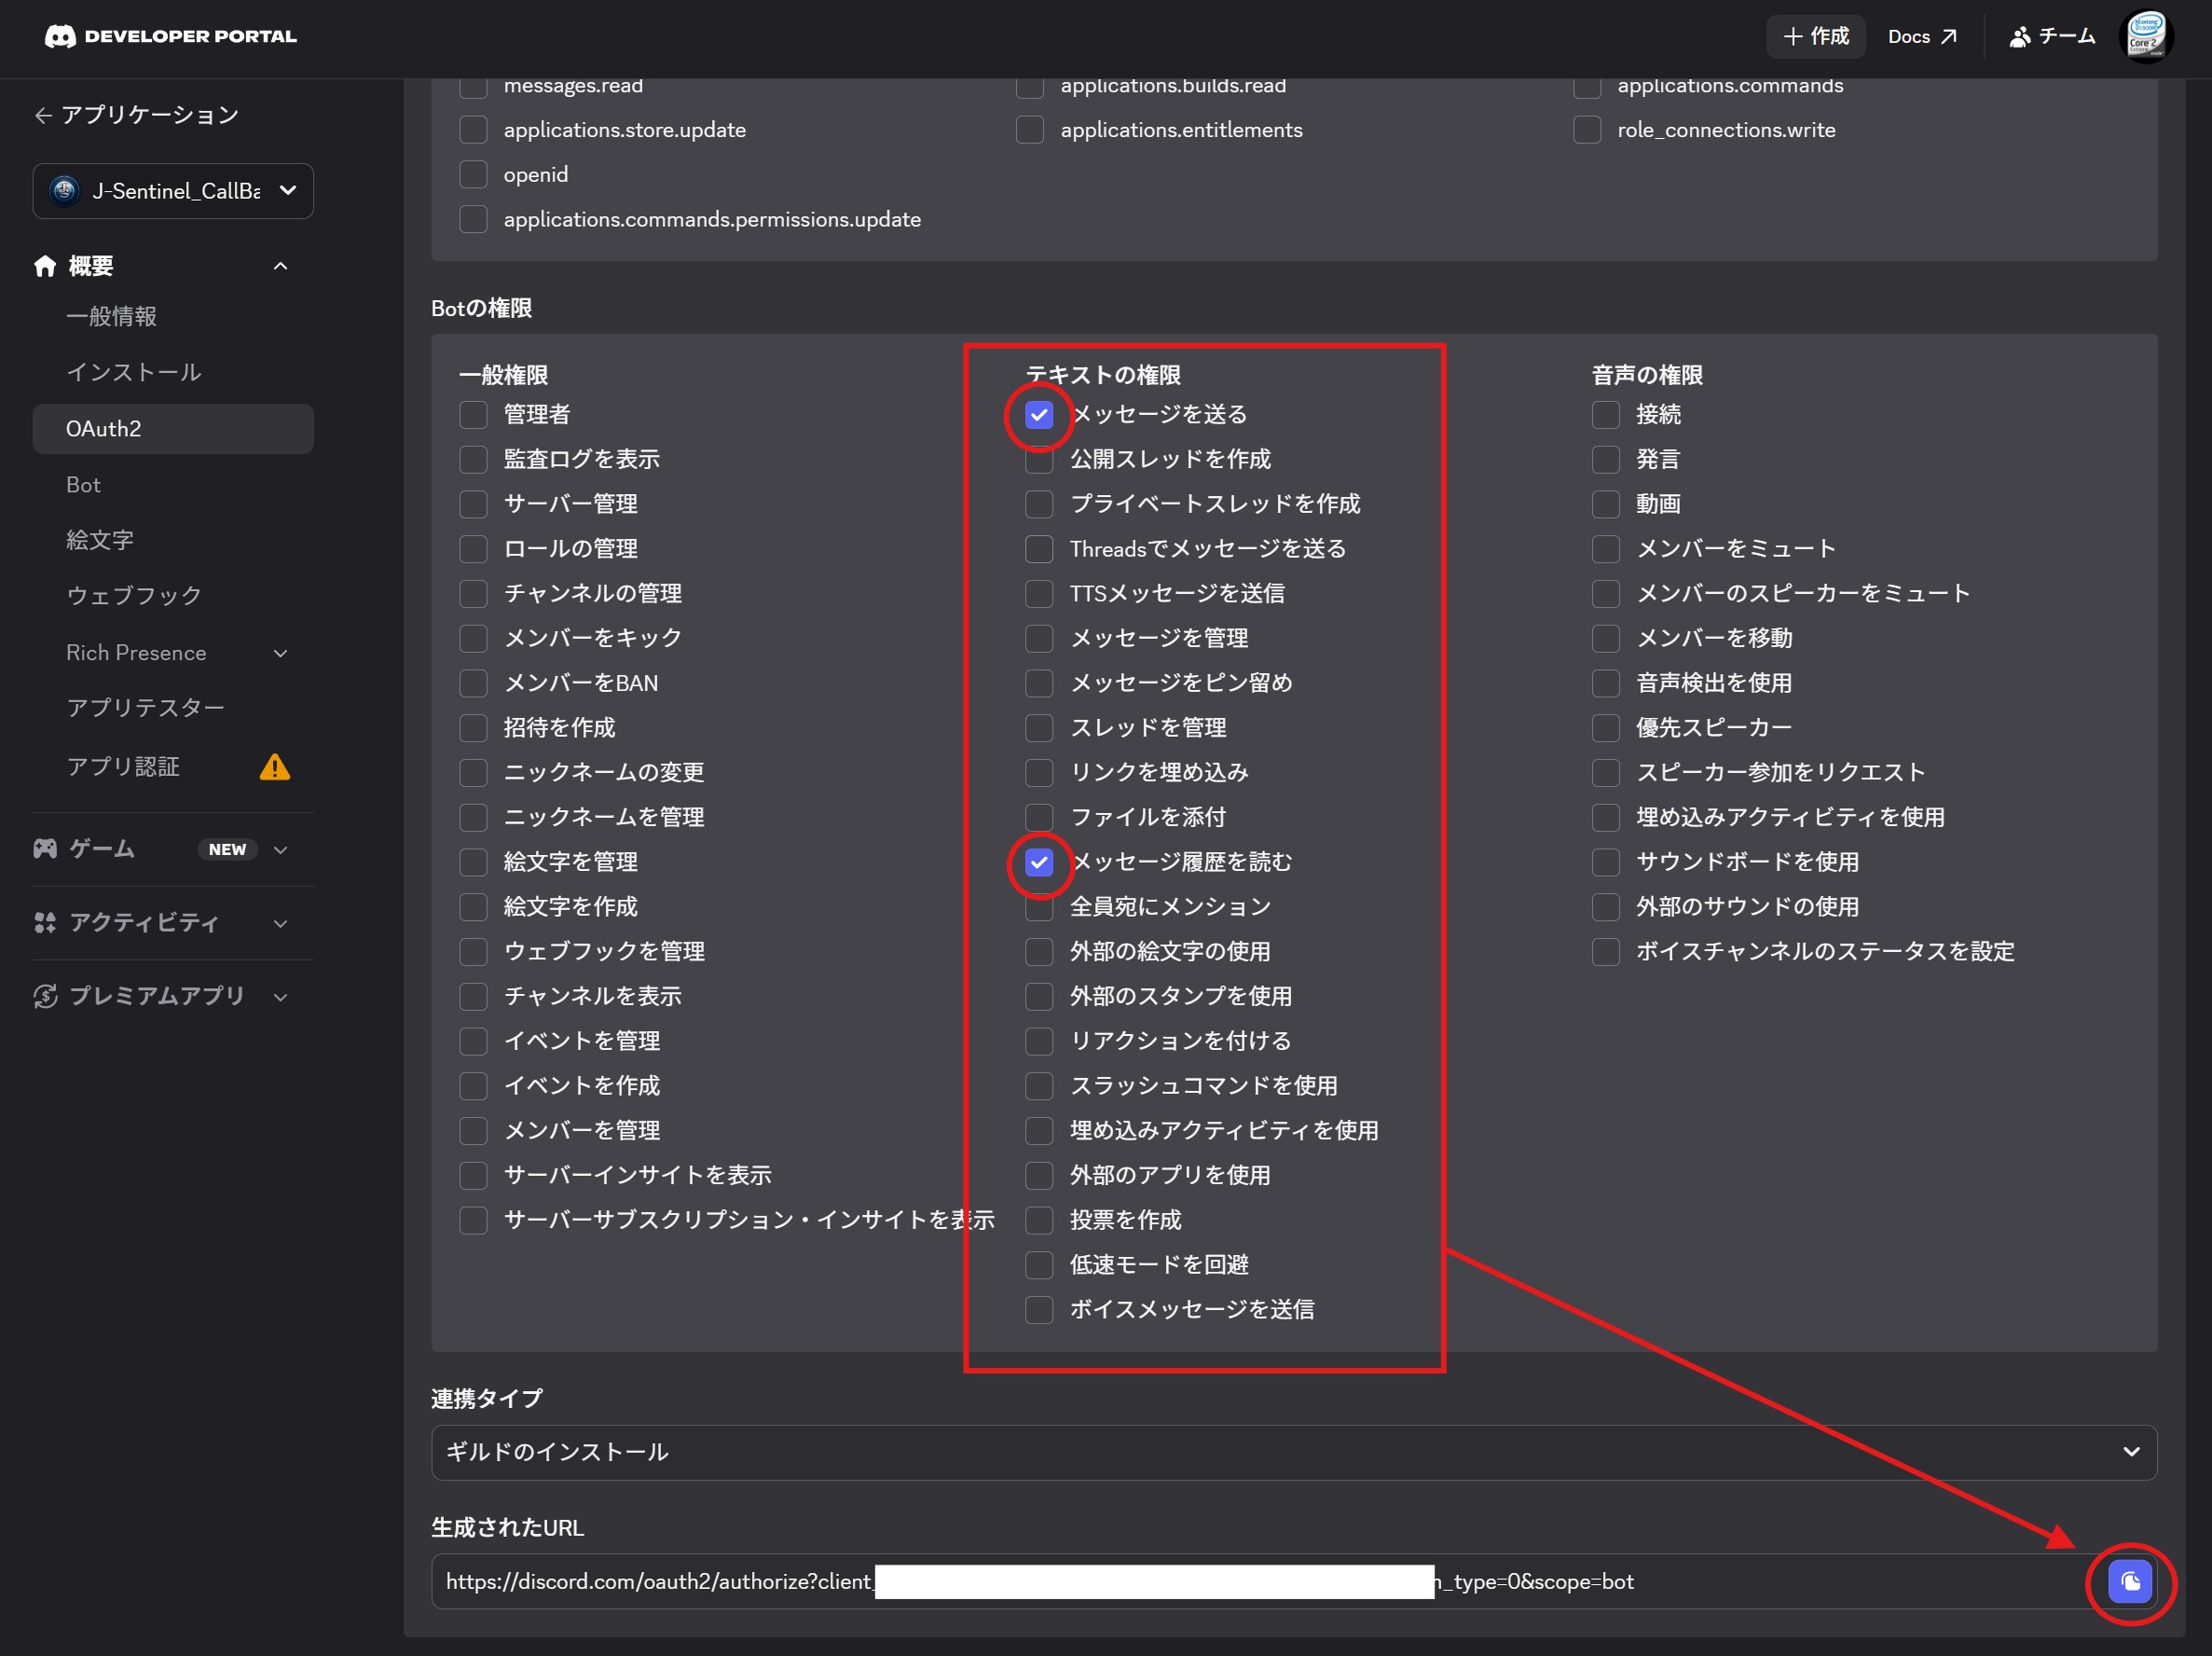Check 全員宛にメンション permission

coord(1039,907)
